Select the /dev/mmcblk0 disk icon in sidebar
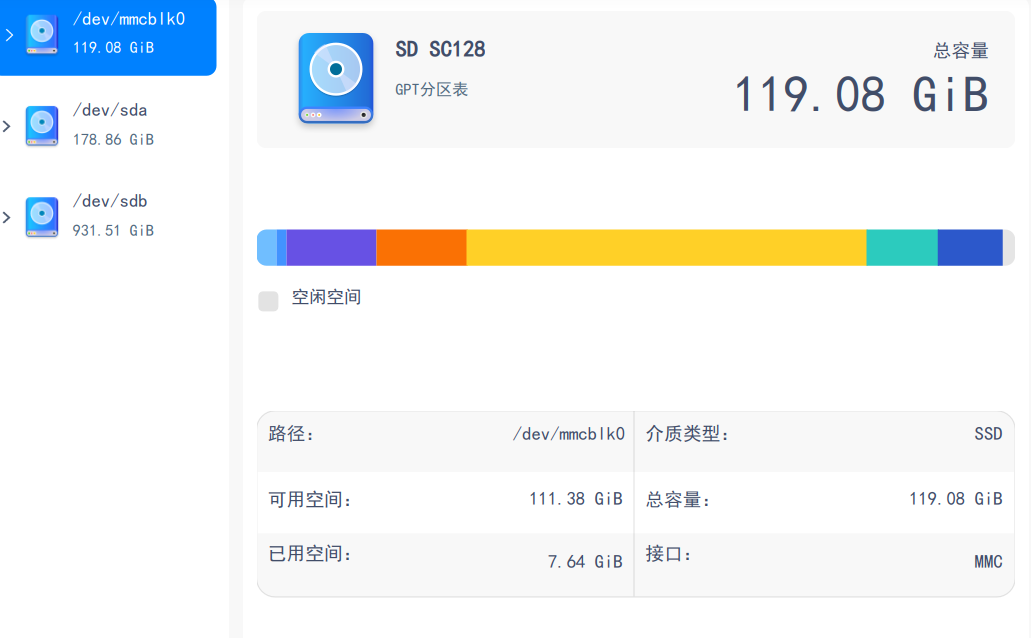 (40, 33)
